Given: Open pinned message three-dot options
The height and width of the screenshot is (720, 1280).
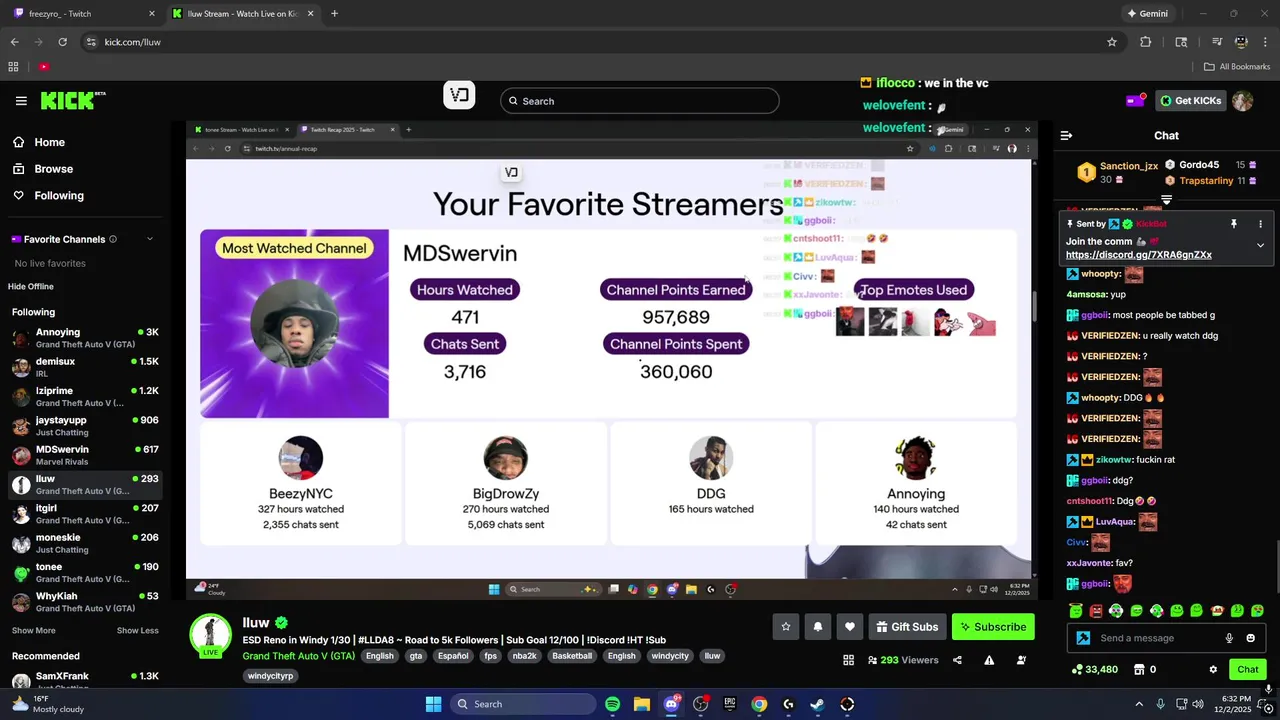Looking at the screenshot, I should [x=1260, y=224].
